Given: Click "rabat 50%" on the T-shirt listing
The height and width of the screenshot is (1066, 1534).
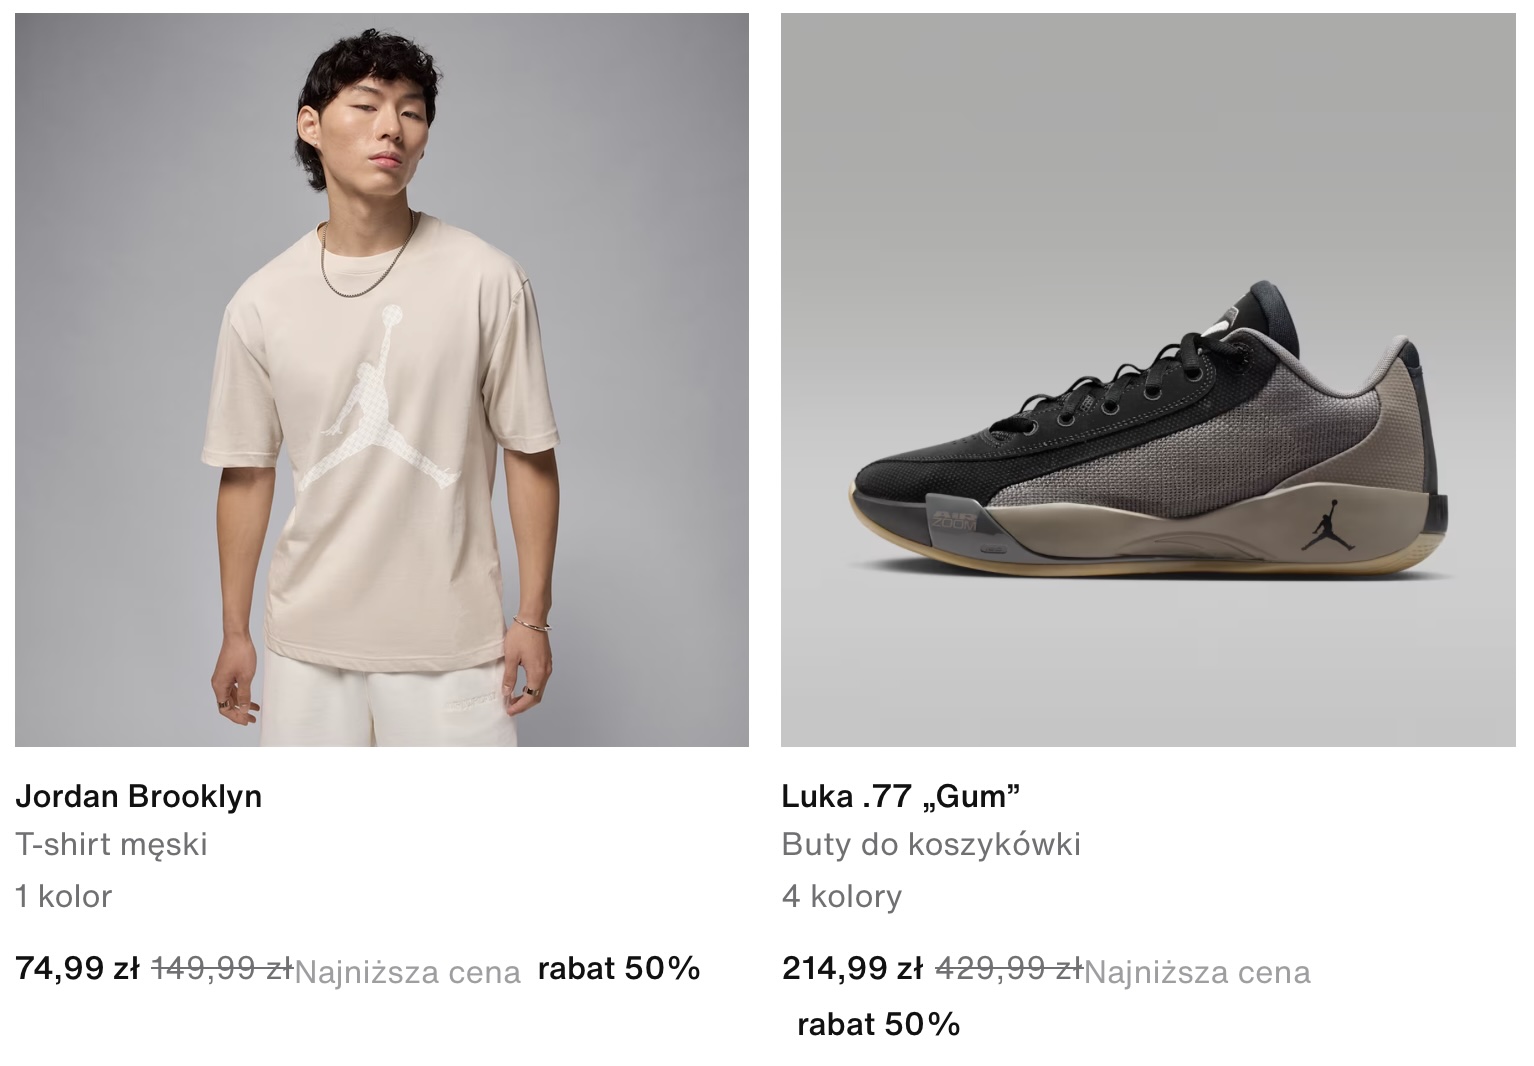Looking at the screenshot, I should [x=619, y=968].
